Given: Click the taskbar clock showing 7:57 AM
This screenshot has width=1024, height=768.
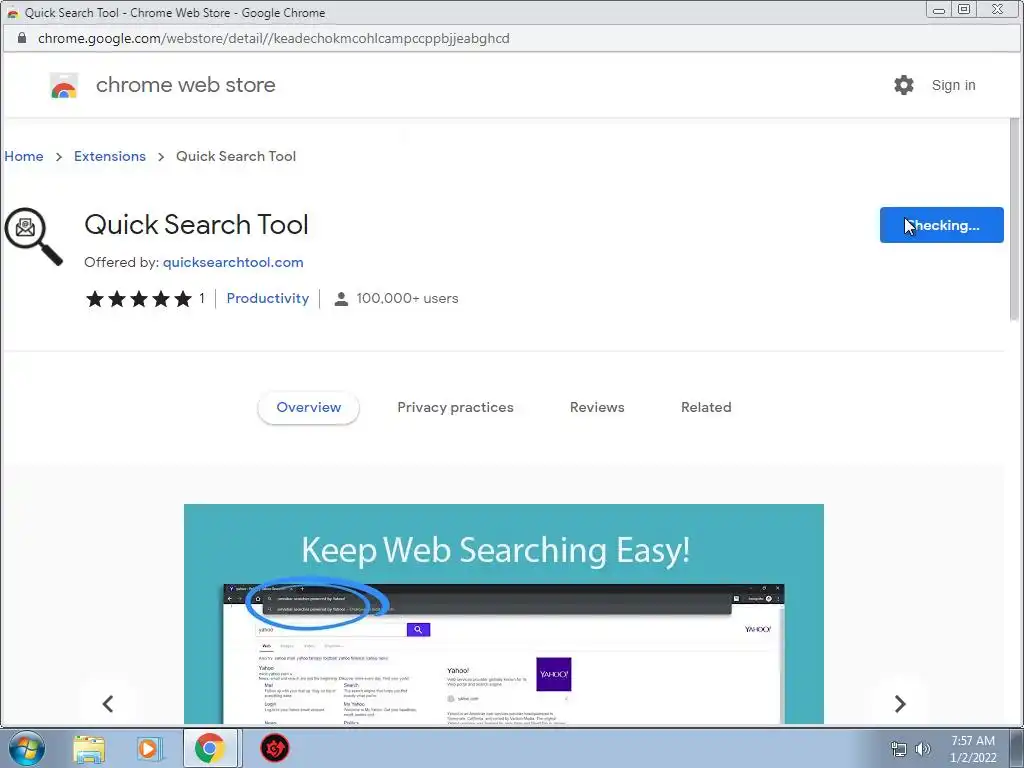Looking at the screenshot, I should (x=973, y=749).
